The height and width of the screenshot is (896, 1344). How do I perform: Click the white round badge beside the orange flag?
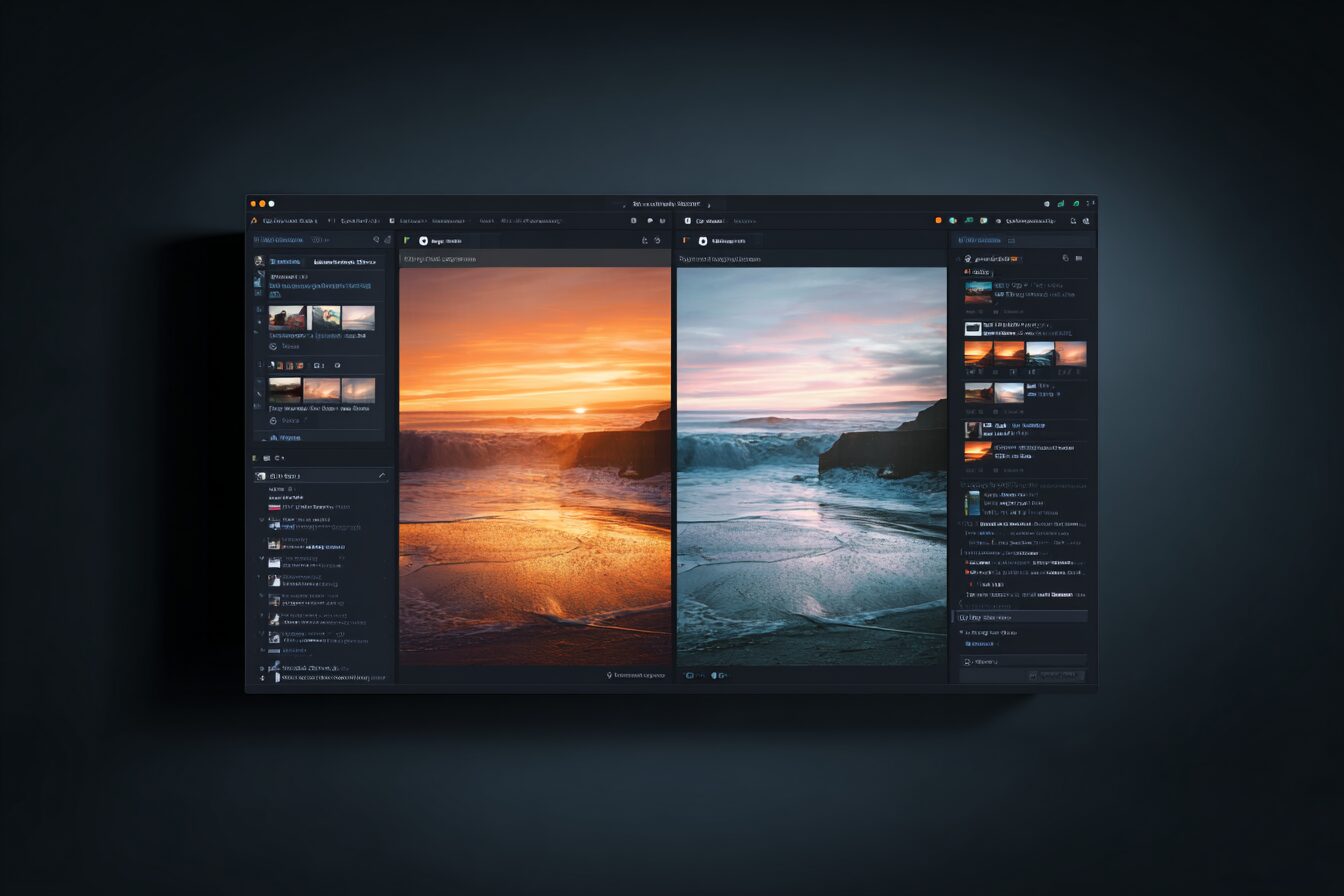click(703, 240)
